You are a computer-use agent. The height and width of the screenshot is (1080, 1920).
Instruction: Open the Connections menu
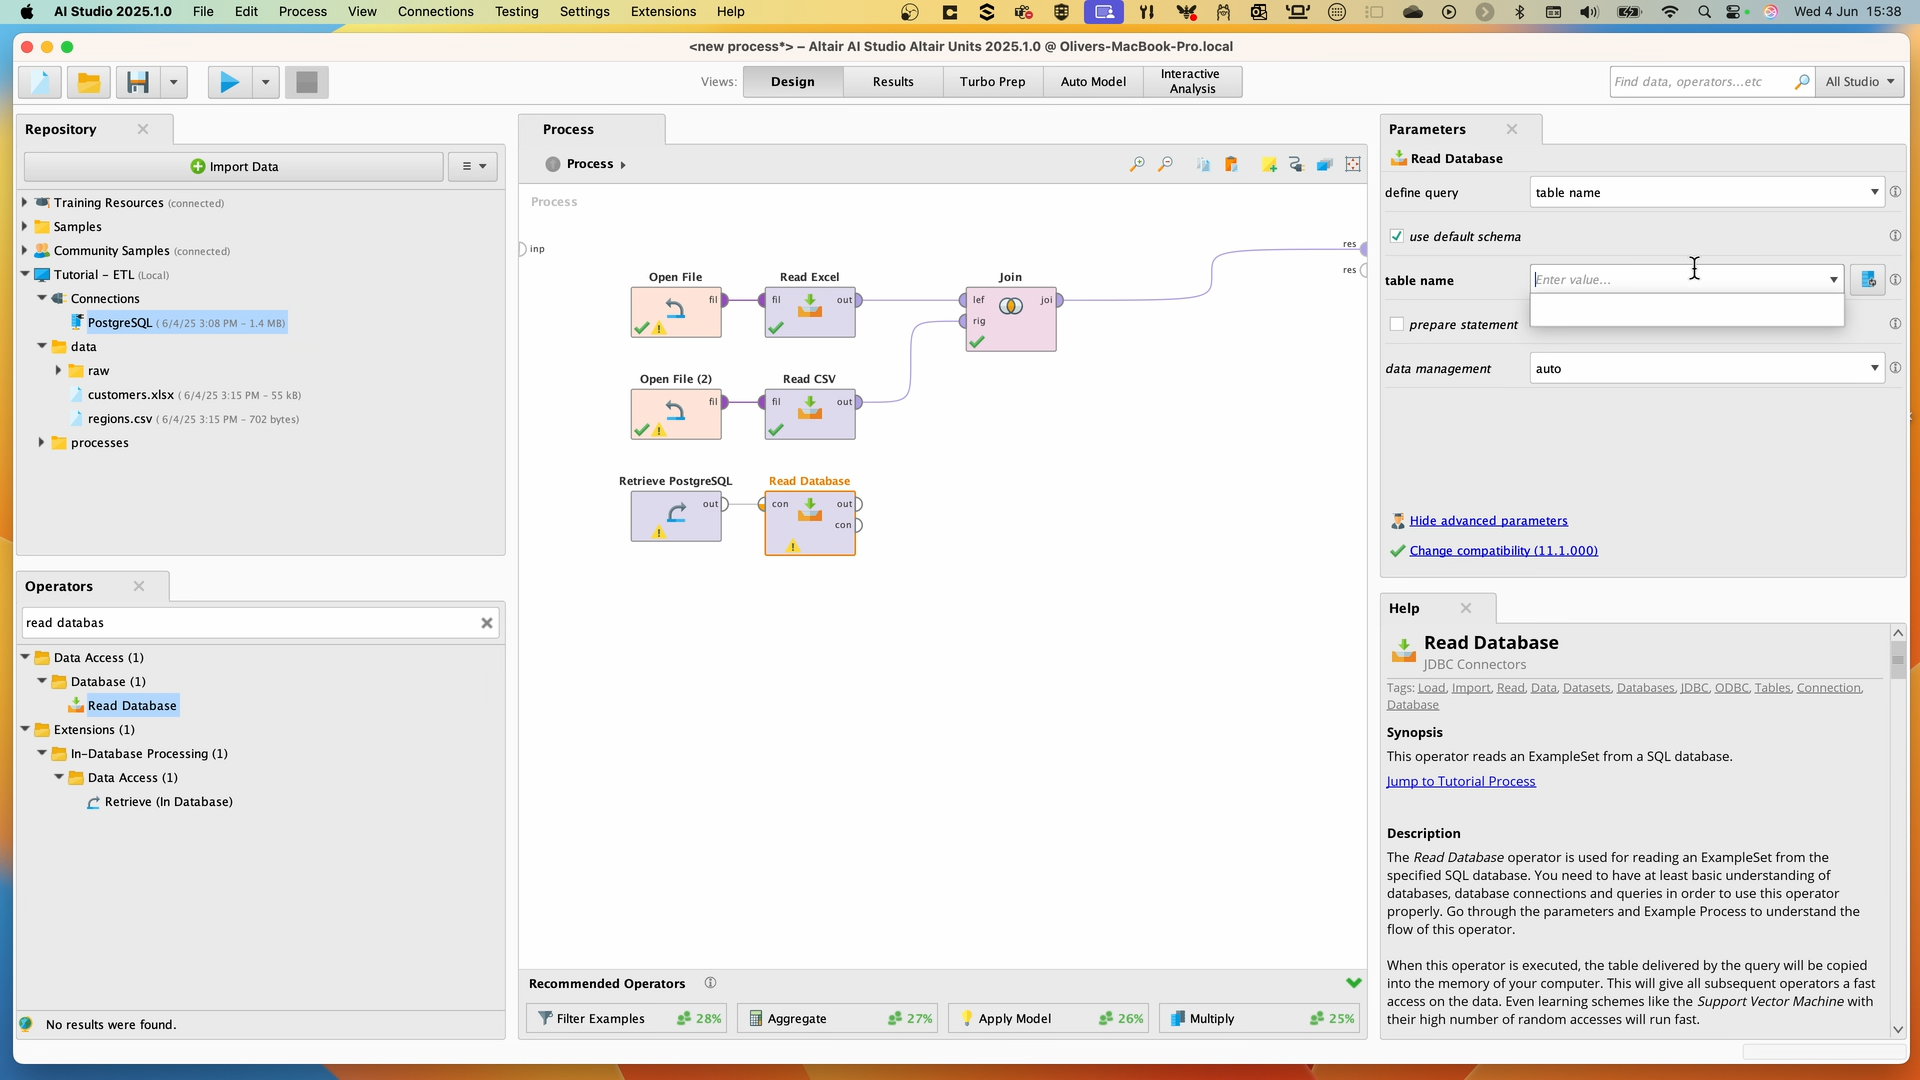pos(435,12)
